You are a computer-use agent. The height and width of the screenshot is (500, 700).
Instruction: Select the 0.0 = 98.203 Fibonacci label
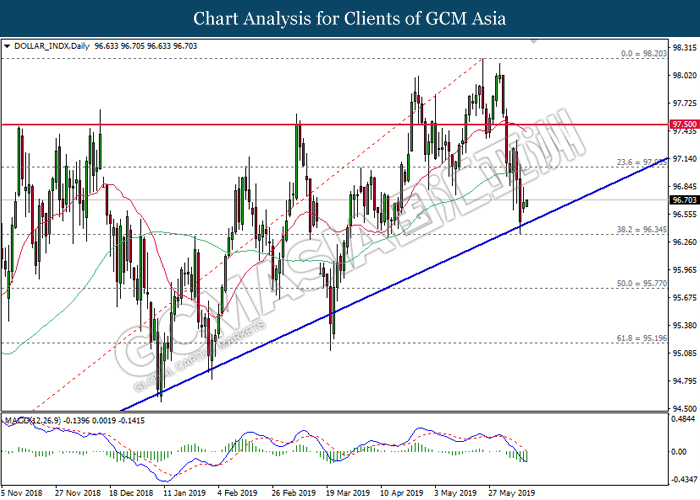click(x=639, y=53)
